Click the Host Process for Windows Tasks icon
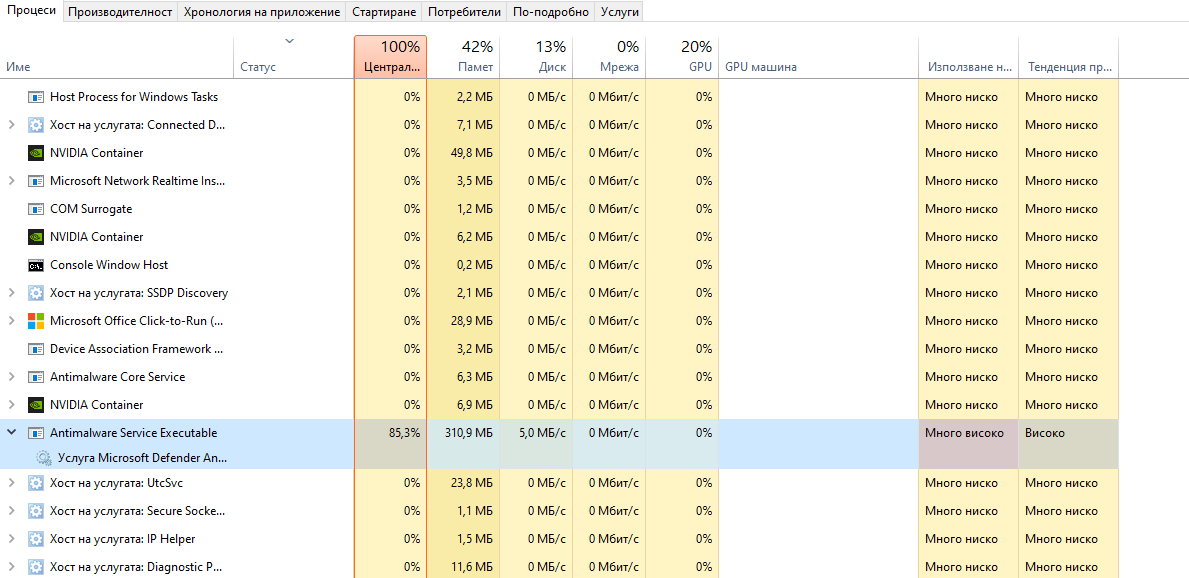This screenshot has width=1189, height=578. click(36, 97)
